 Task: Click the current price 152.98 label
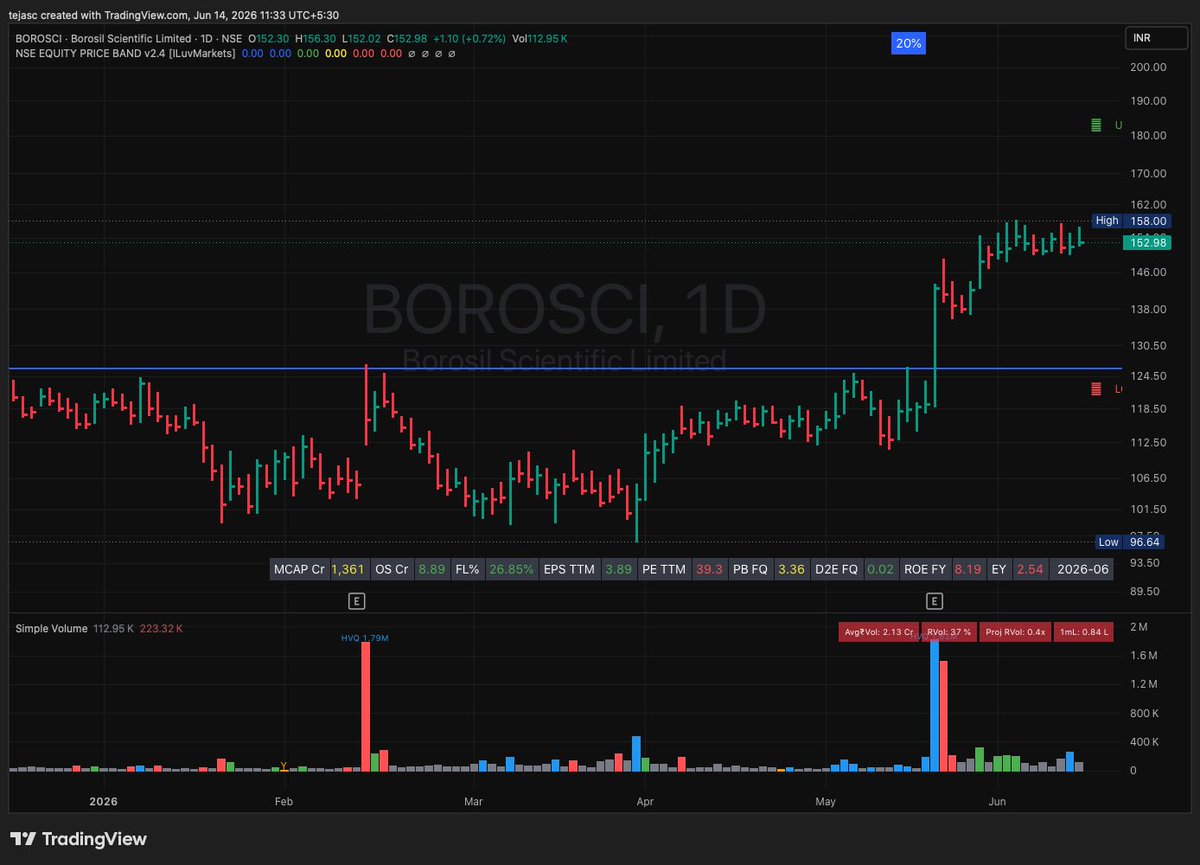(1146, 242)
